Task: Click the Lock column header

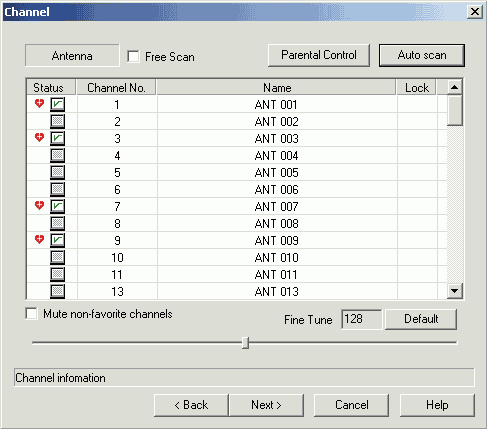Action: coord(416,87)
